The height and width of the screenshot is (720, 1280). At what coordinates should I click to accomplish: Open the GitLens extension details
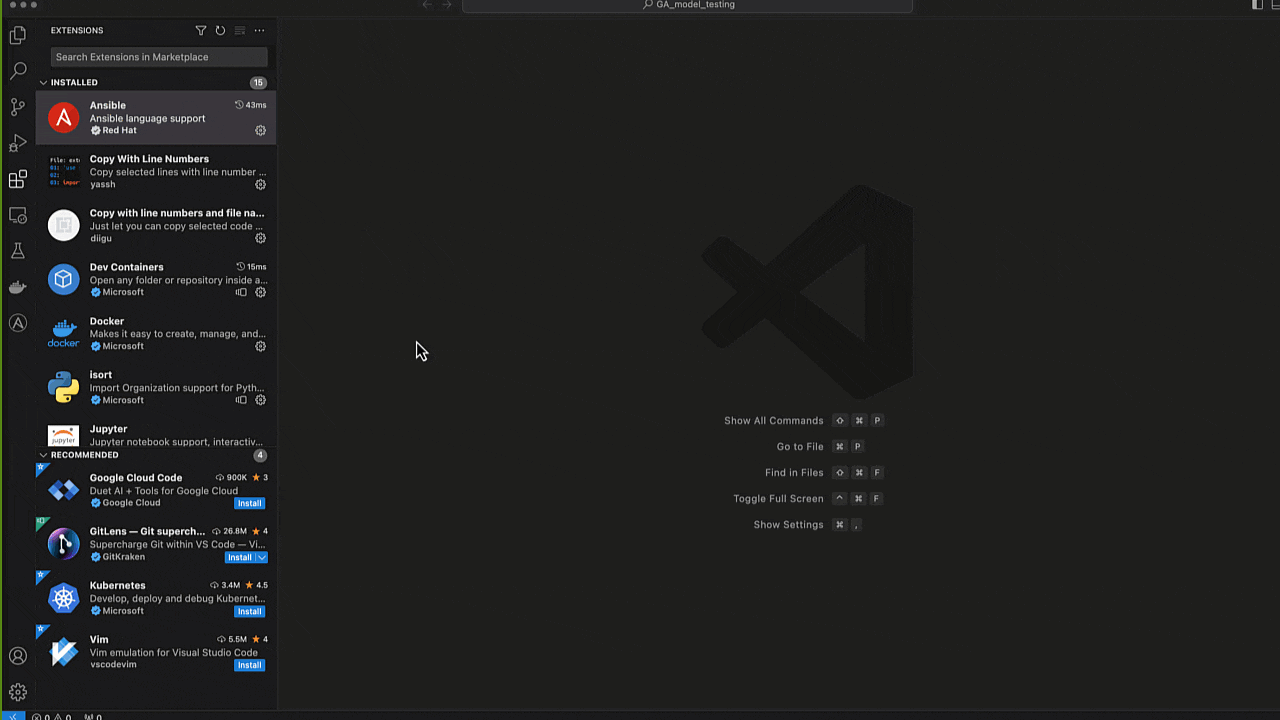(156, 544)
